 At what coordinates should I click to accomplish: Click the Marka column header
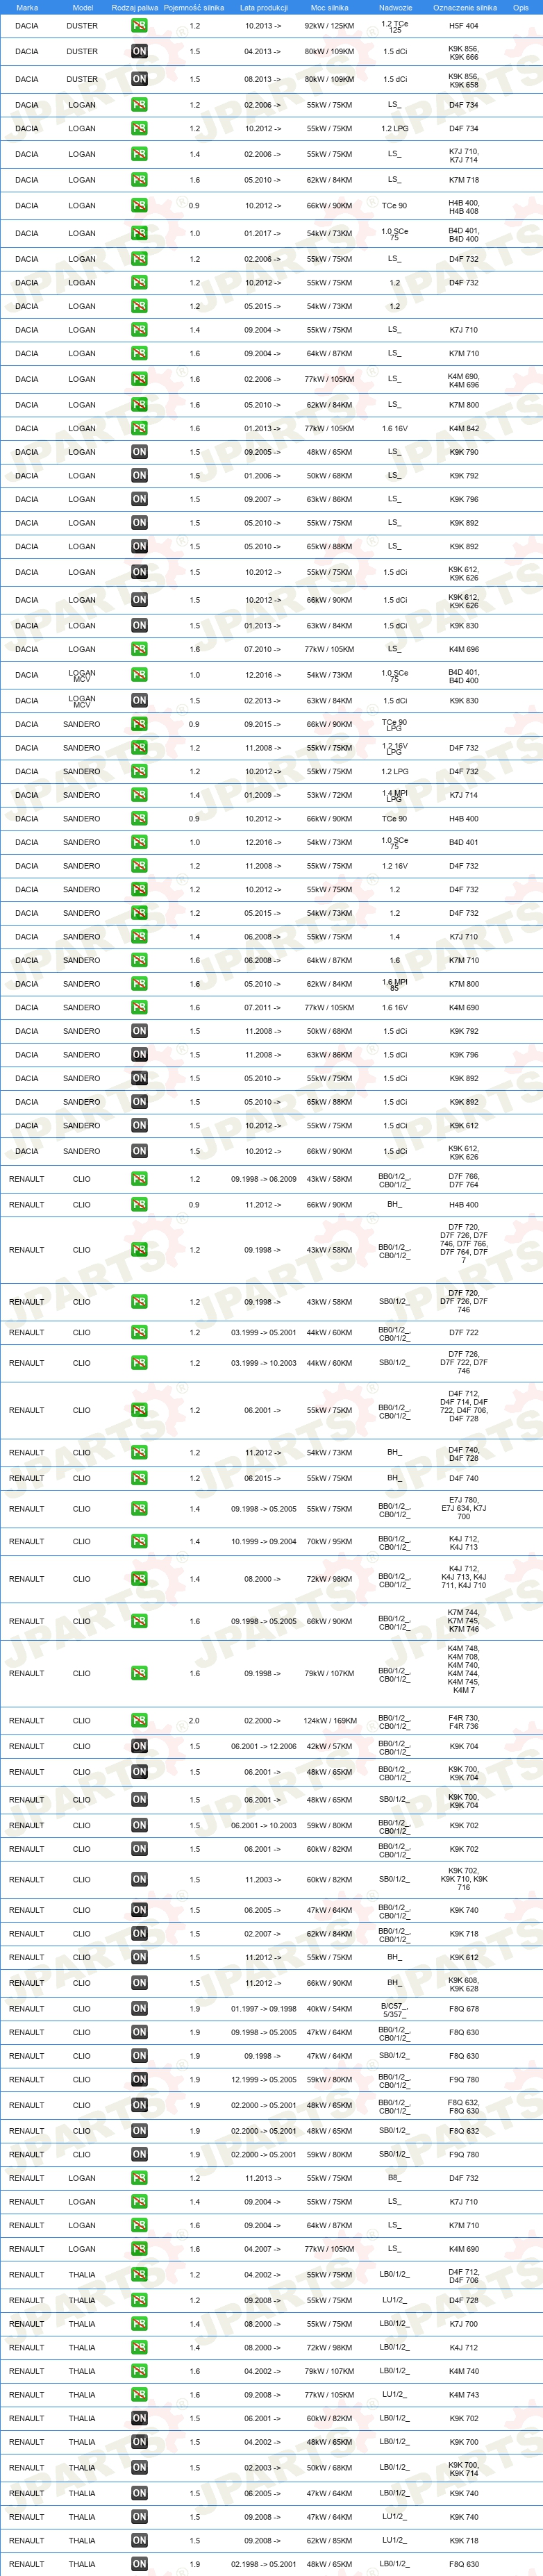coord(27,7)
